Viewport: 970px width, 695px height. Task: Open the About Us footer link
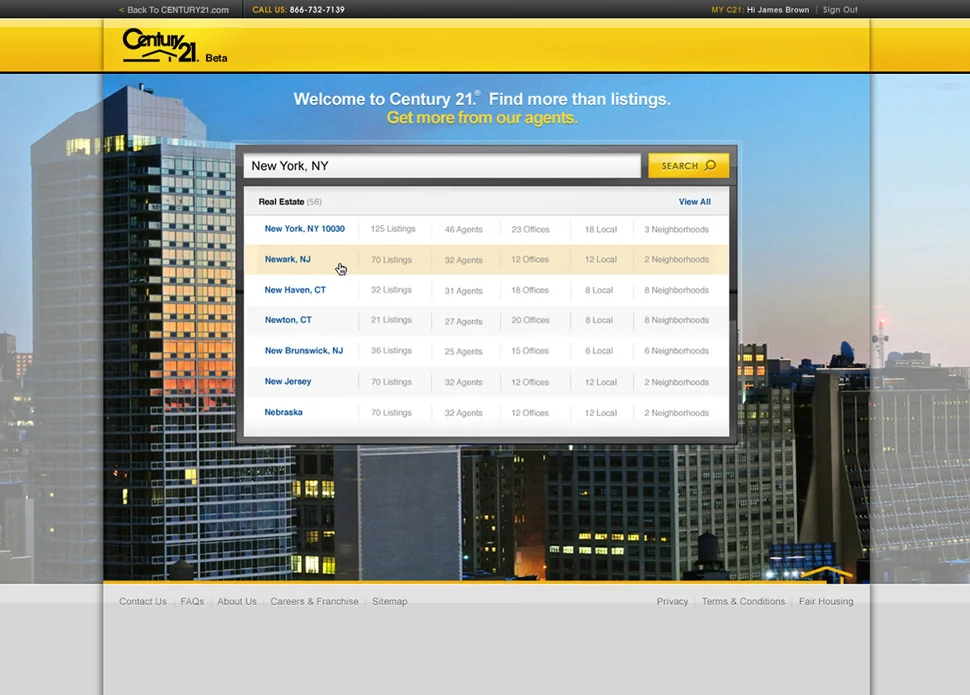tap(237, 602)
